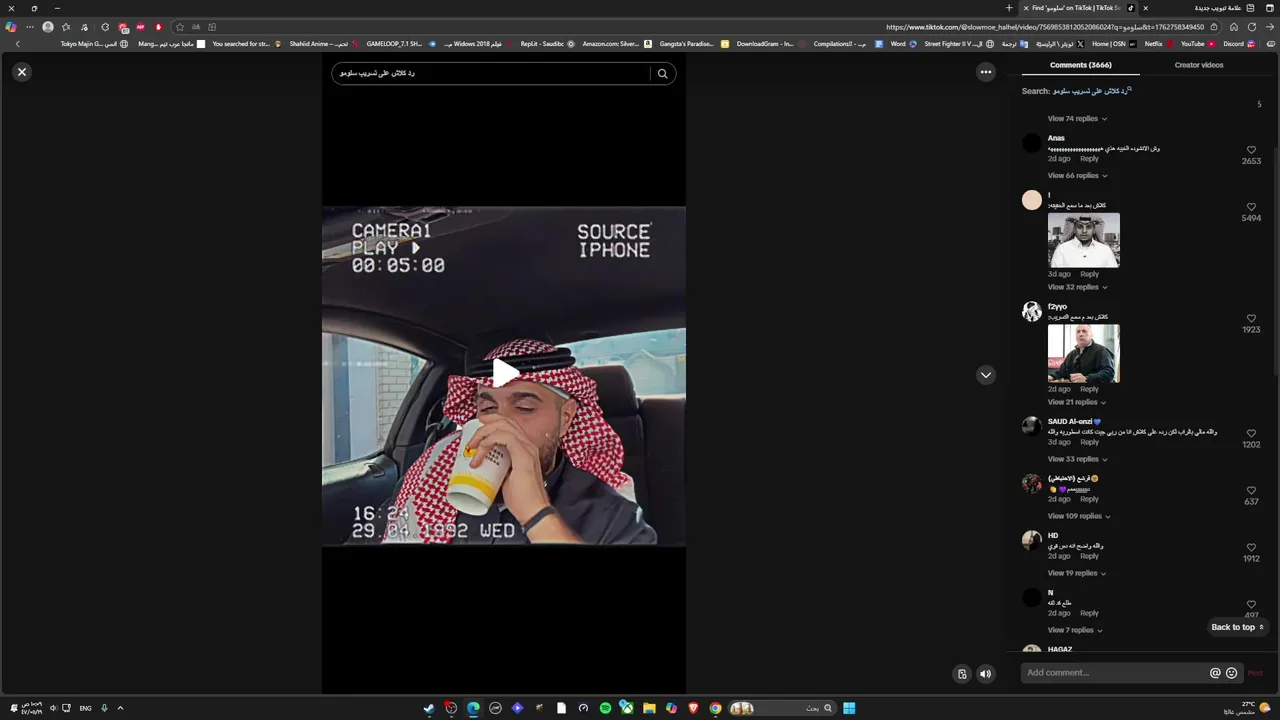Click the TikTok search input field
Image resolution: width=1280 pixels, height=720 pixels.
[490, 73]
